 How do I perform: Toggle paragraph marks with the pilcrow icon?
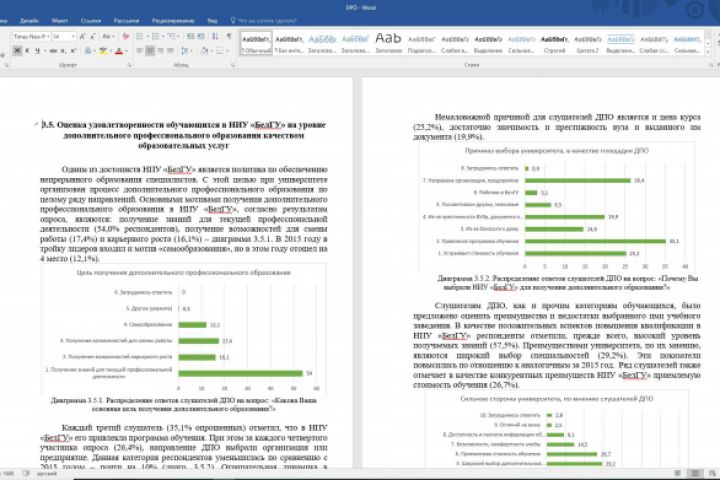point(229,36)
